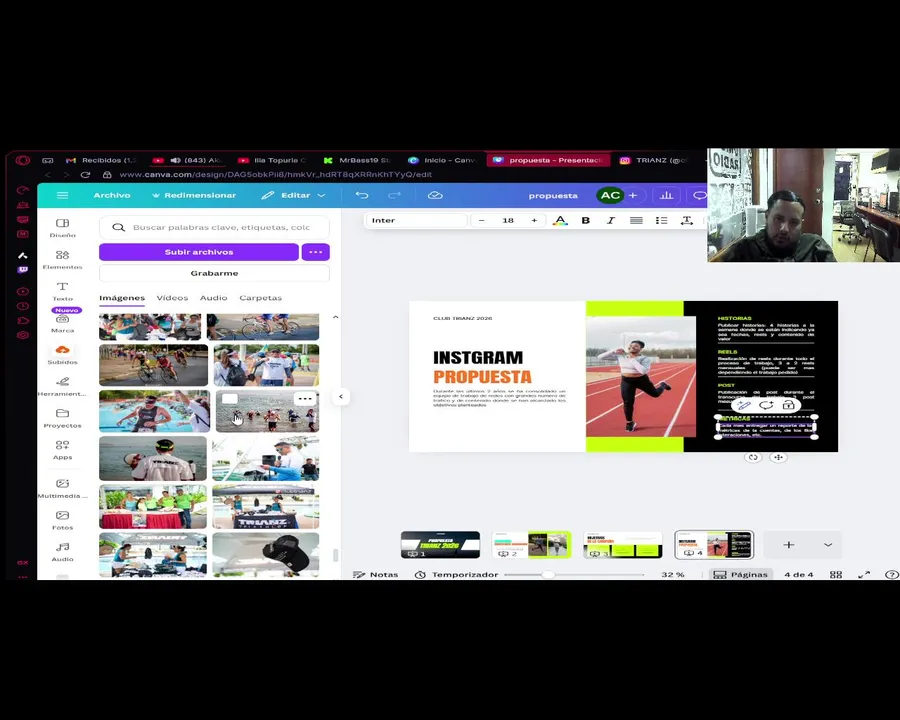The height and width of the screenshot is (720, 900).
Task: Check cloud save status icon
Action: (435, 195)
